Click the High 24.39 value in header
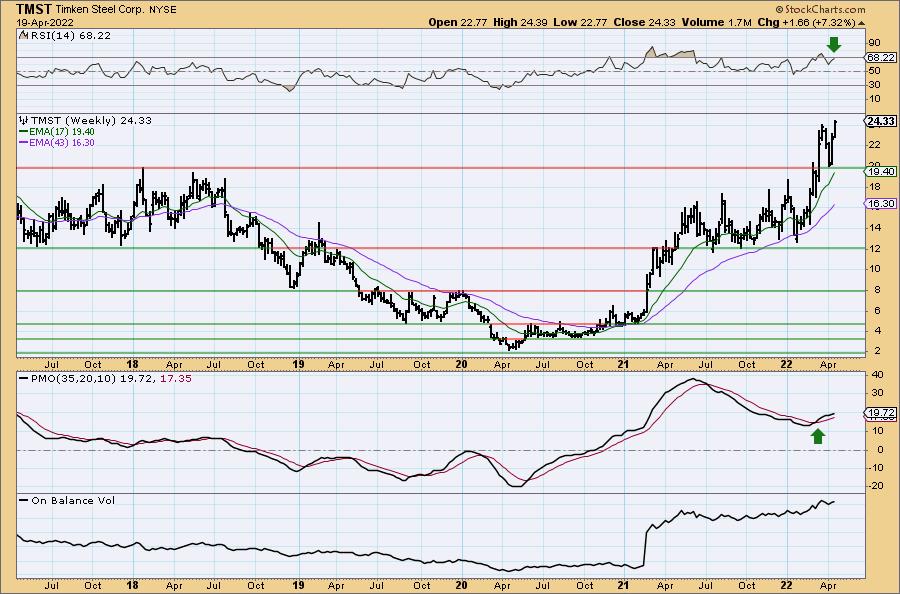 tap(520, 22)
